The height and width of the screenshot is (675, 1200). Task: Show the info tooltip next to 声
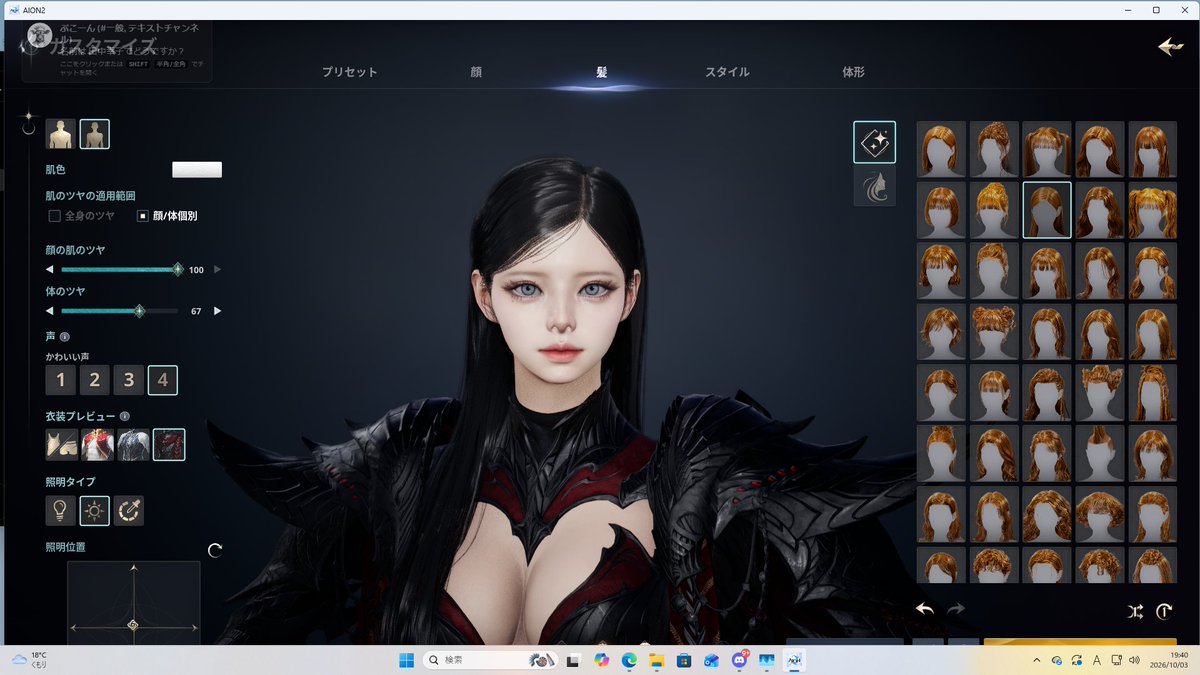pyautogui.click(x=65, y=337)
